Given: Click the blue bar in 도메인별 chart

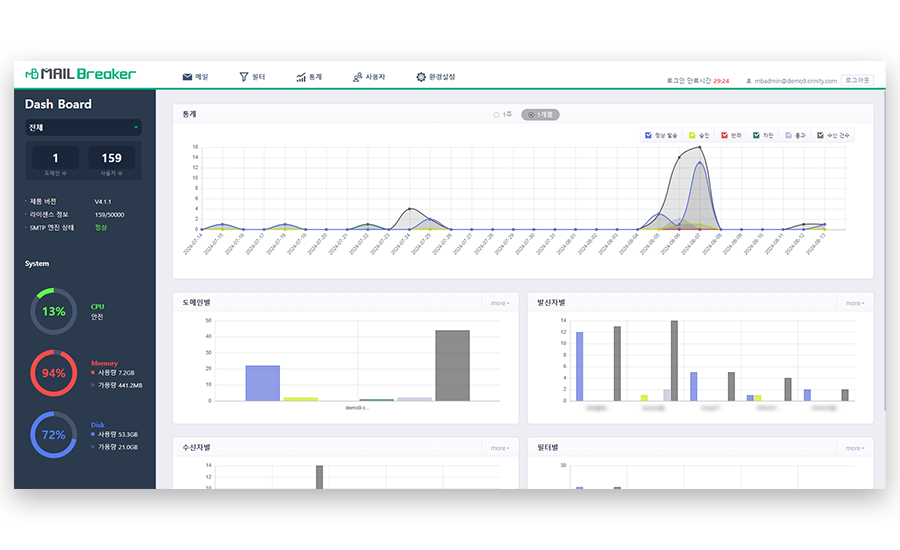Looking at the screenshot, I should (x=263, y=383).
